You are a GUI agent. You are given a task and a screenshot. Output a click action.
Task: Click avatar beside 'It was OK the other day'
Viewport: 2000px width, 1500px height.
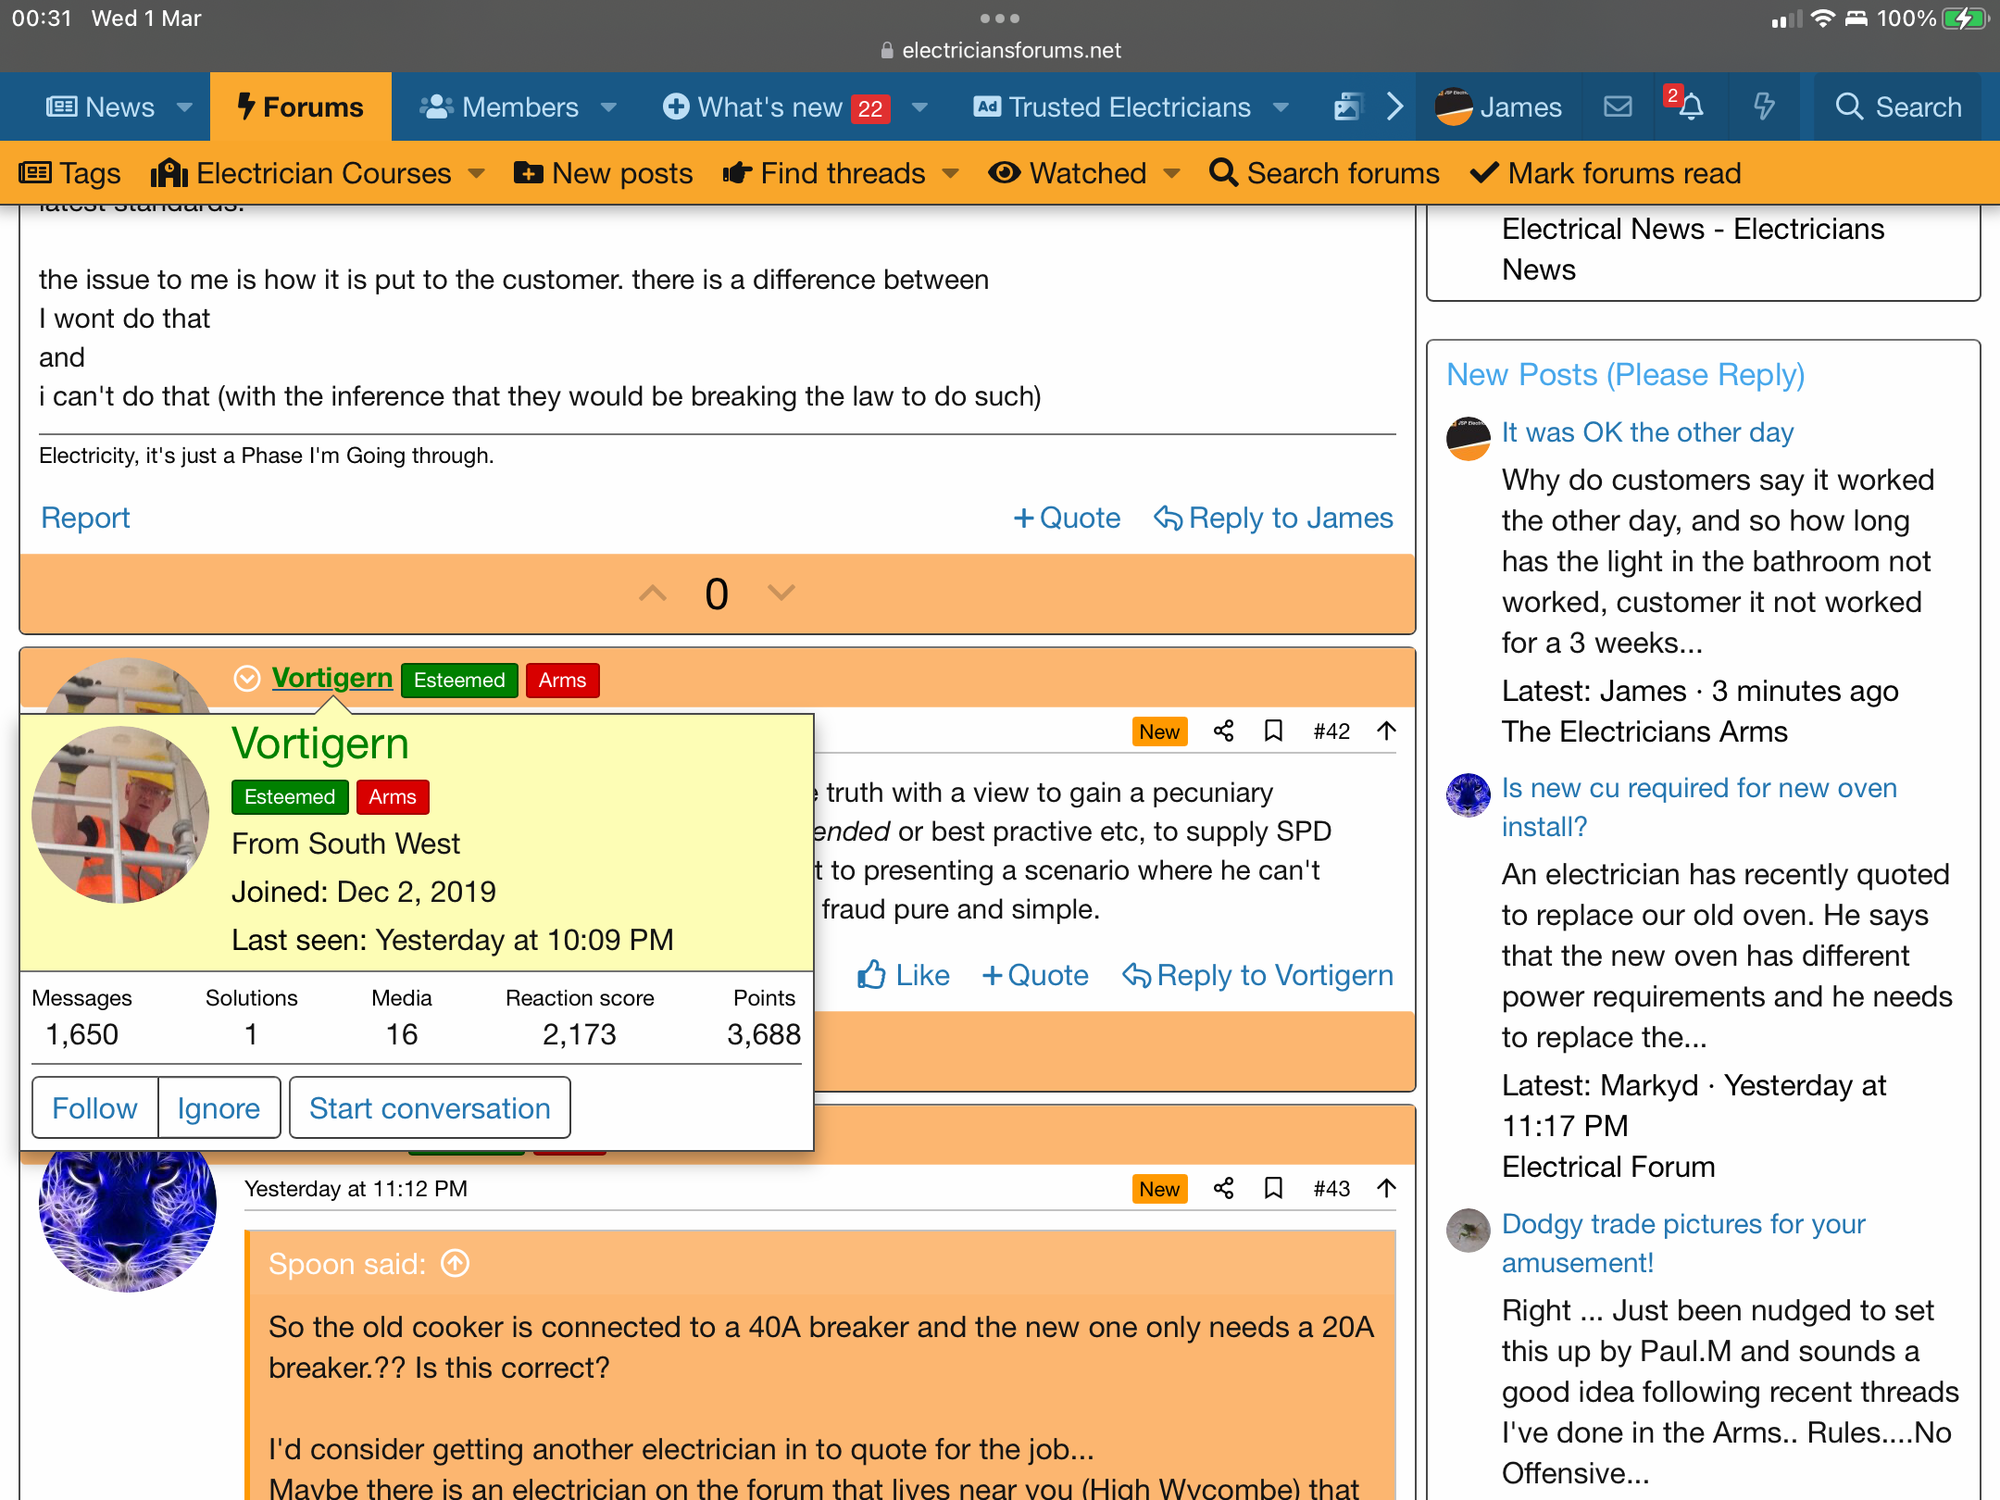click(1468, 438)
